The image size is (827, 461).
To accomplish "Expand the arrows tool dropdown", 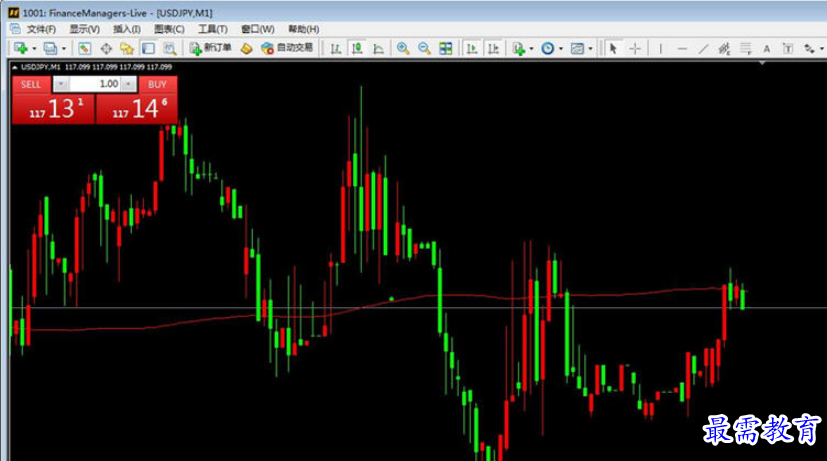I will pos(822,49).
